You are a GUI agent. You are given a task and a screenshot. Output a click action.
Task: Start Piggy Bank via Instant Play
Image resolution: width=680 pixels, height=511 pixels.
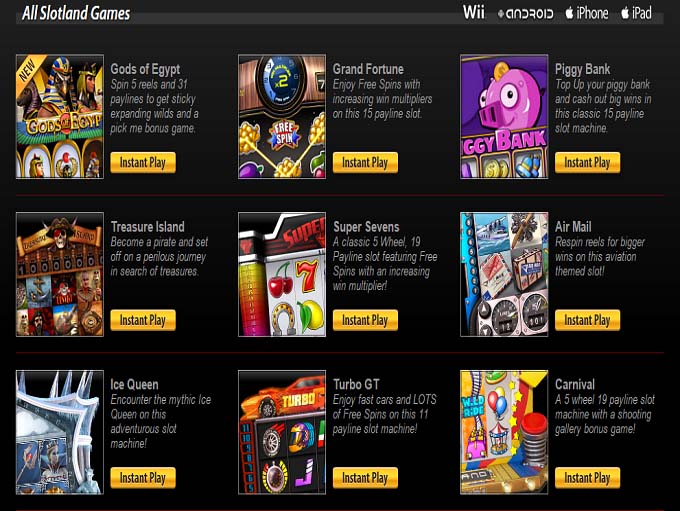pos(587,163)
